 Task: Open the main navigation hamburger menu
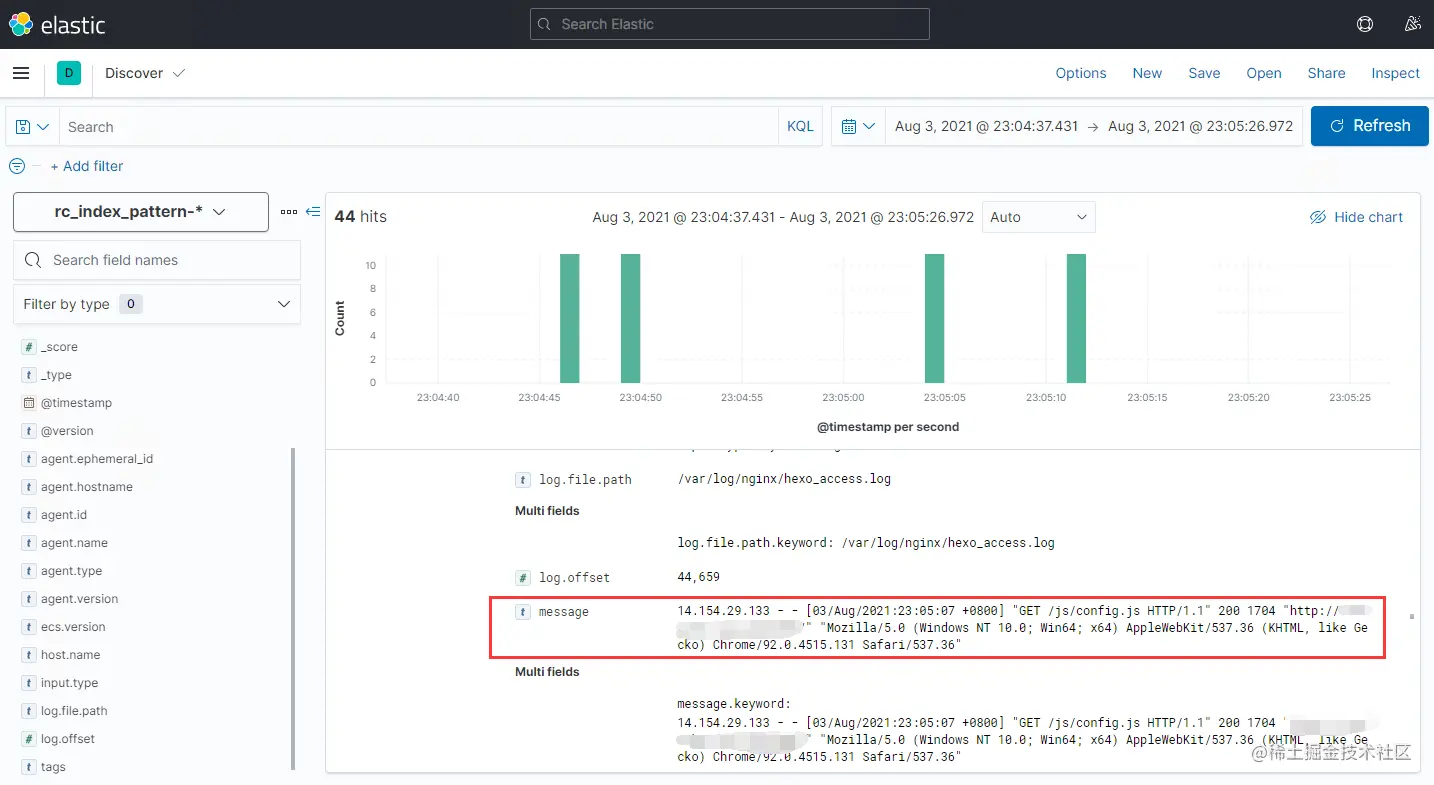pos(21,73)
